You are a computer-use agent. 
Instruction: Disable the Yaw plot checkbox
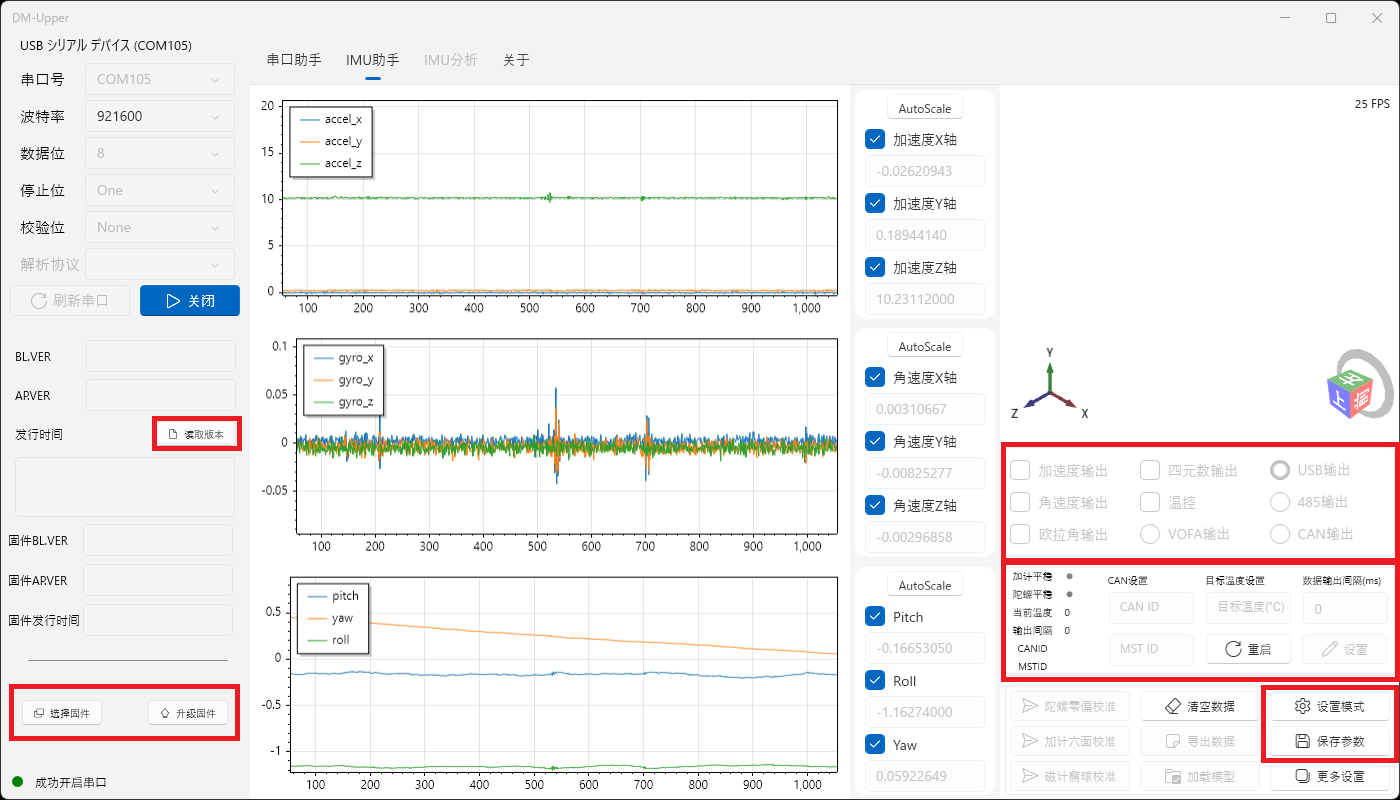click(x=875, y=745)
